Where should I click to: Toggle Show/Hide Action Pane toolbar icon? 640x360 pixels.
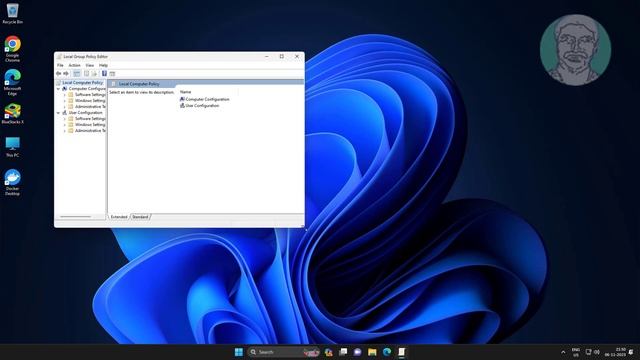coord(112,73)
